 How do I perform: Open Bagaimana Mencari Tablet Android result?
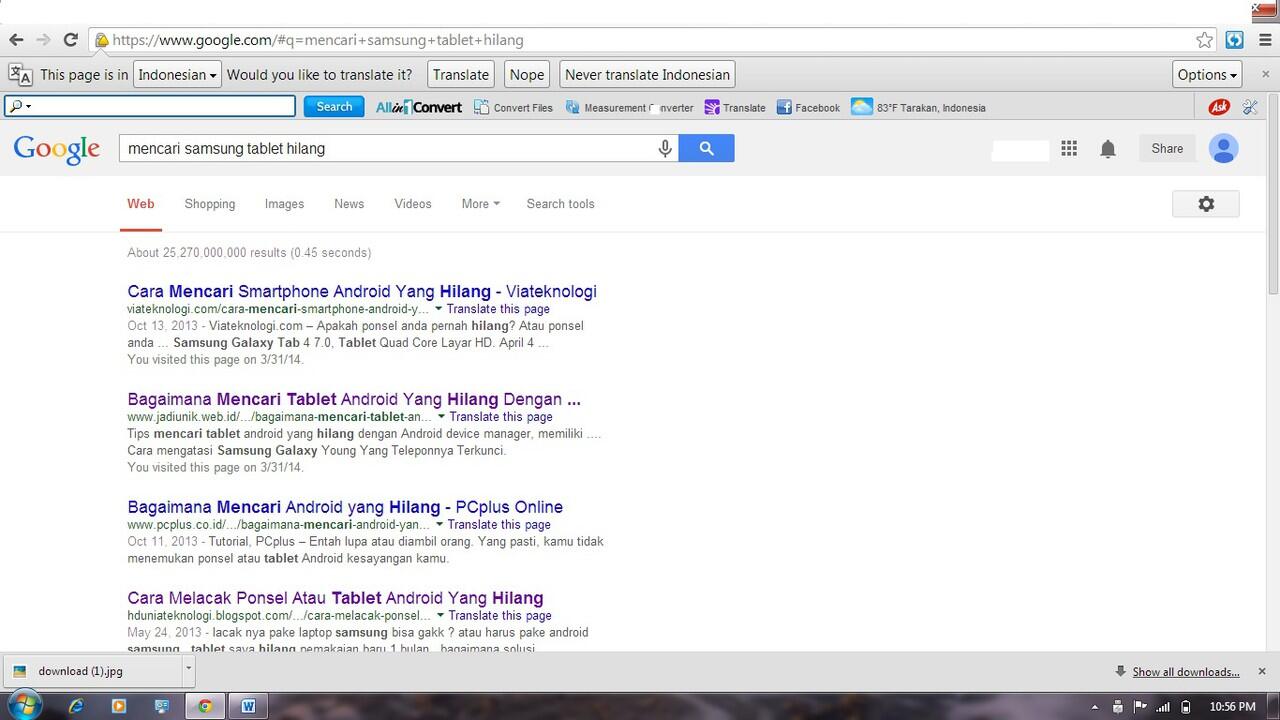point(354,399)
